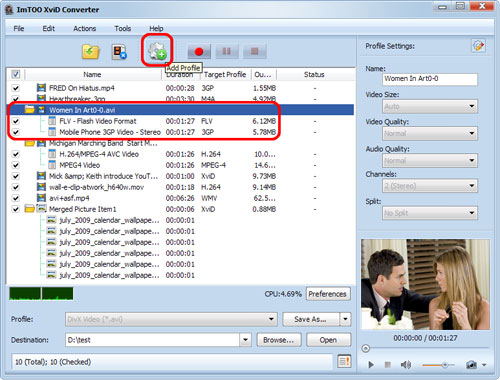The image size is (500, 380).
Task: Click the CPU usage graph
Action: 41,294
